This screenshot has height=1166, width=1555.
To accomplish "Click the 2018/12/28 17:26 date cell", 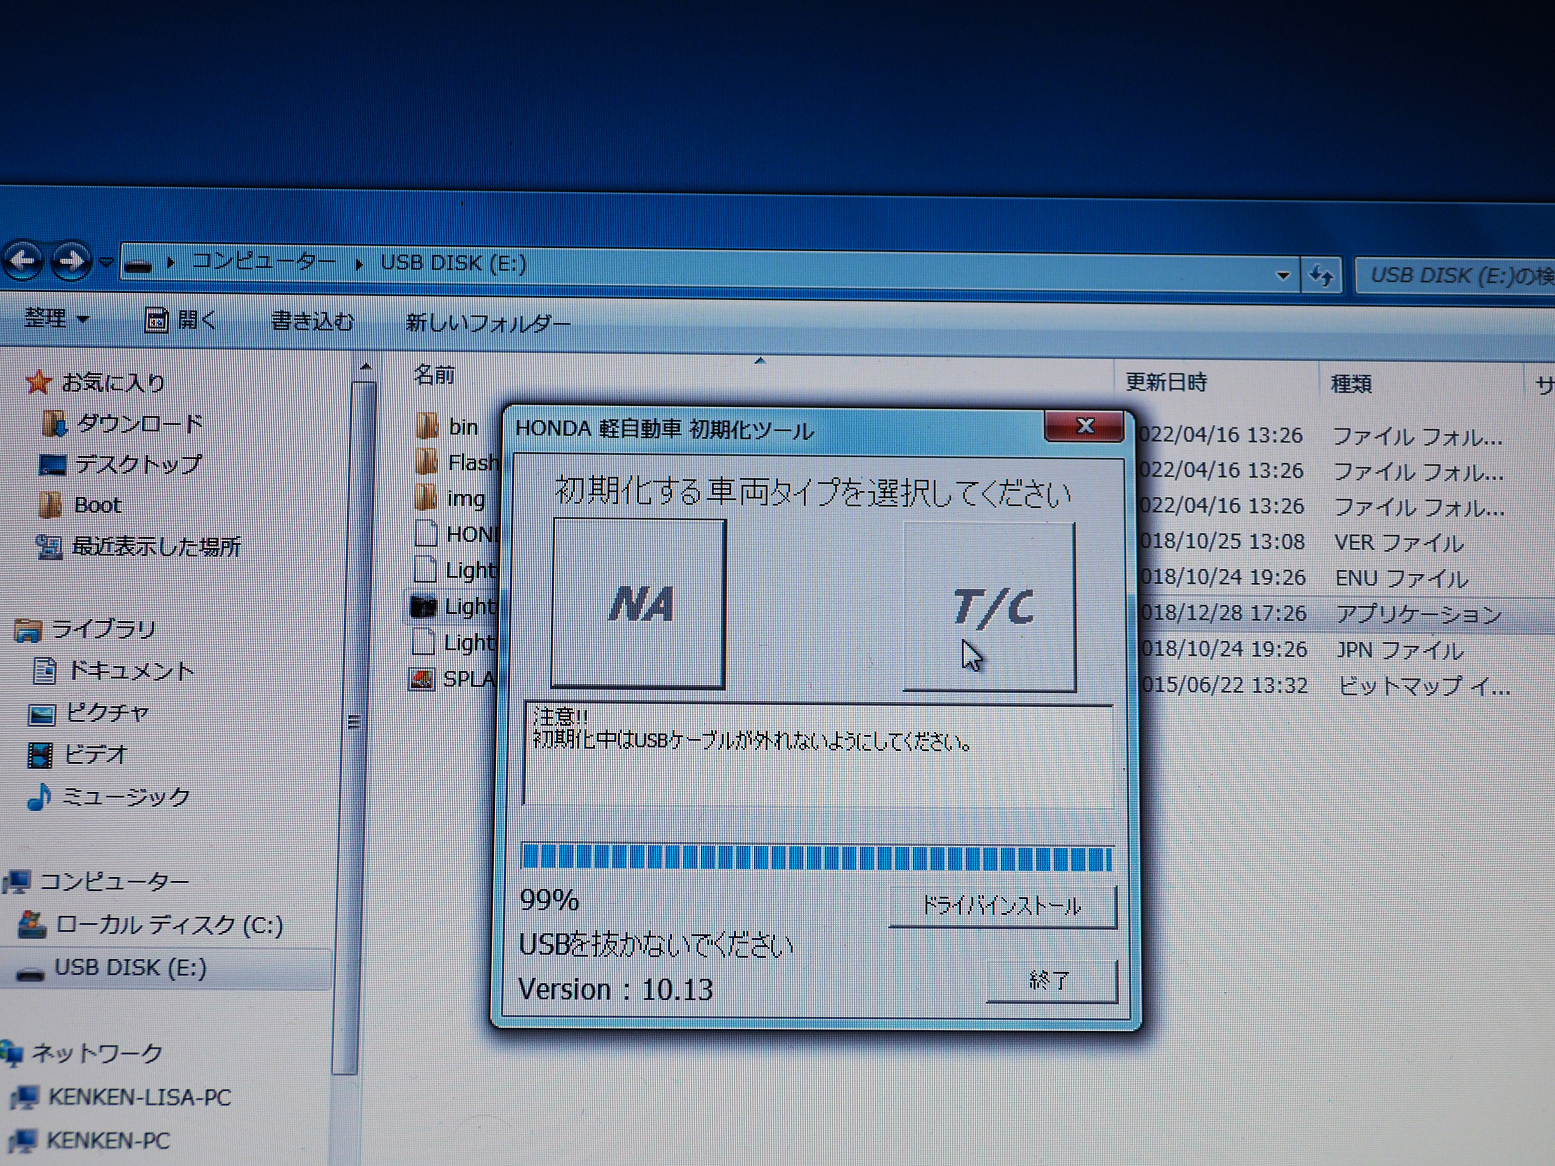I will 1223,613.
